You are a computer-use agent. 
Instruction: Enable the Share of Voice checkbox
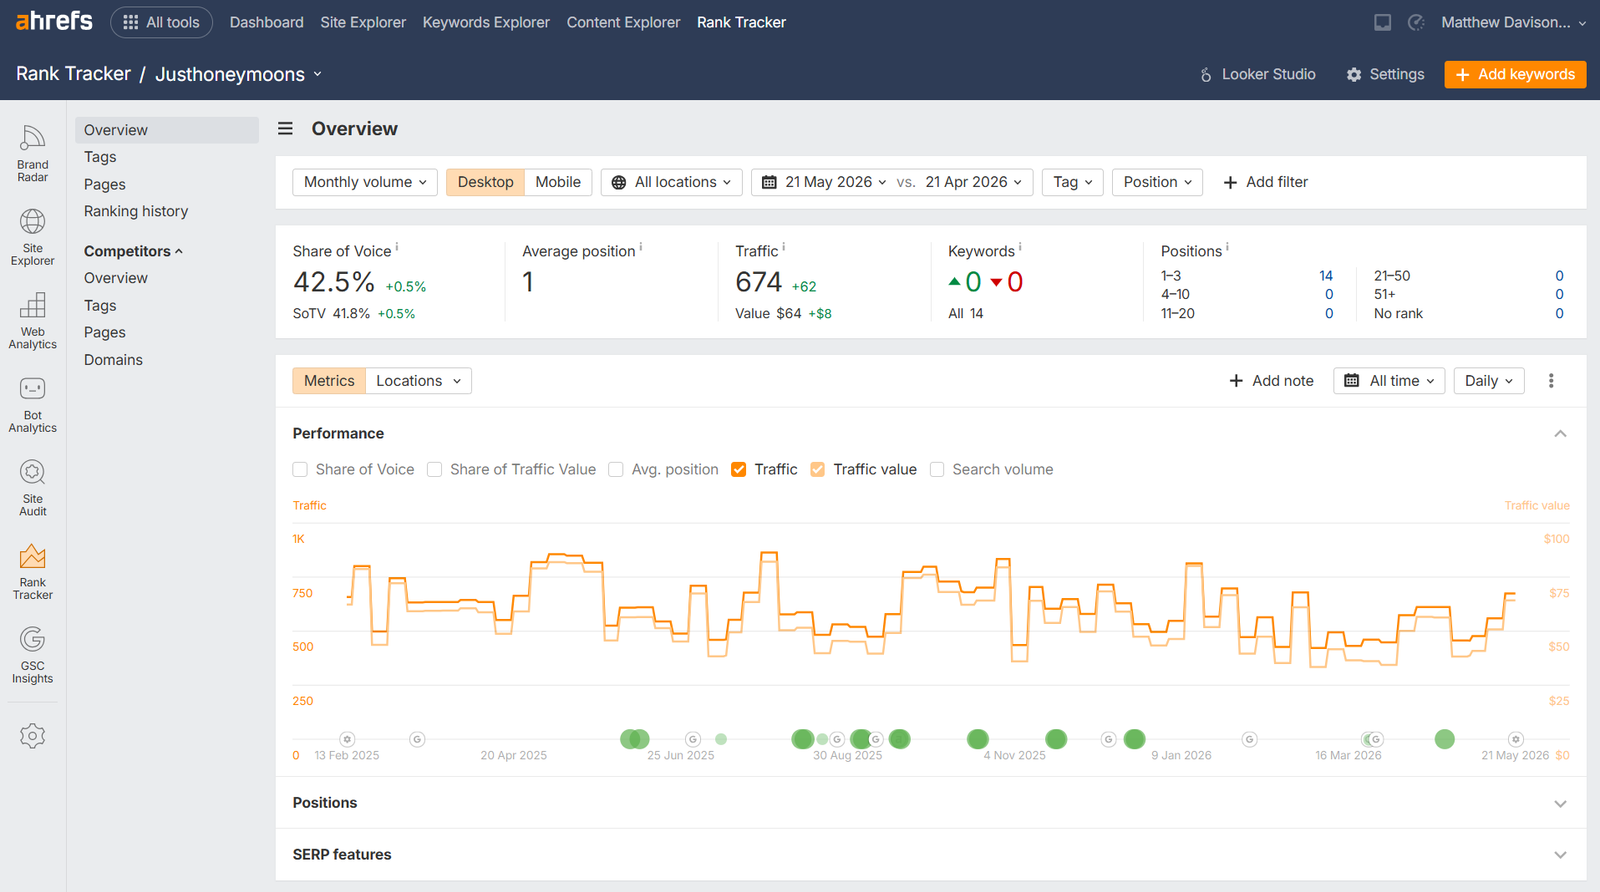click(x=300, y=470)
